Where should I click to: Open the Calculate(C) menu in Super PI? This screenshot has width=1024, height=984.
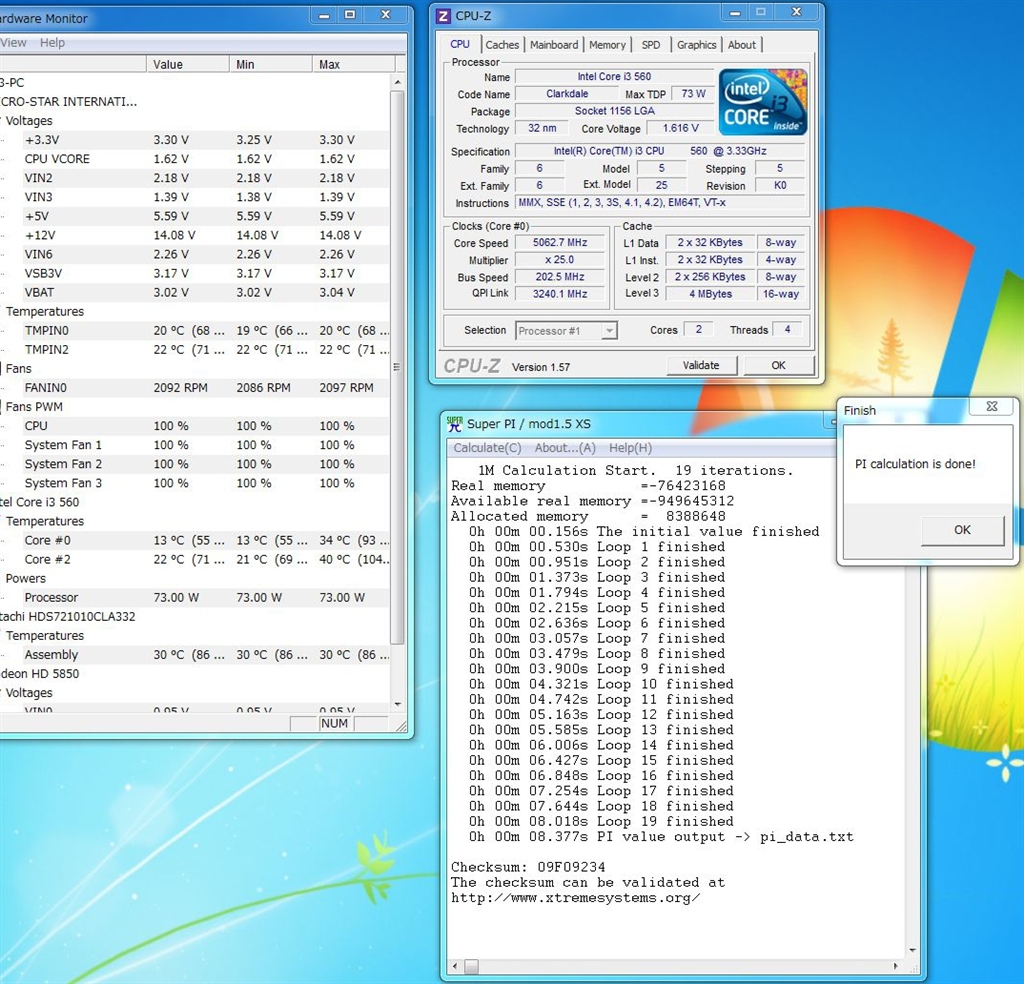click(487, 448)
